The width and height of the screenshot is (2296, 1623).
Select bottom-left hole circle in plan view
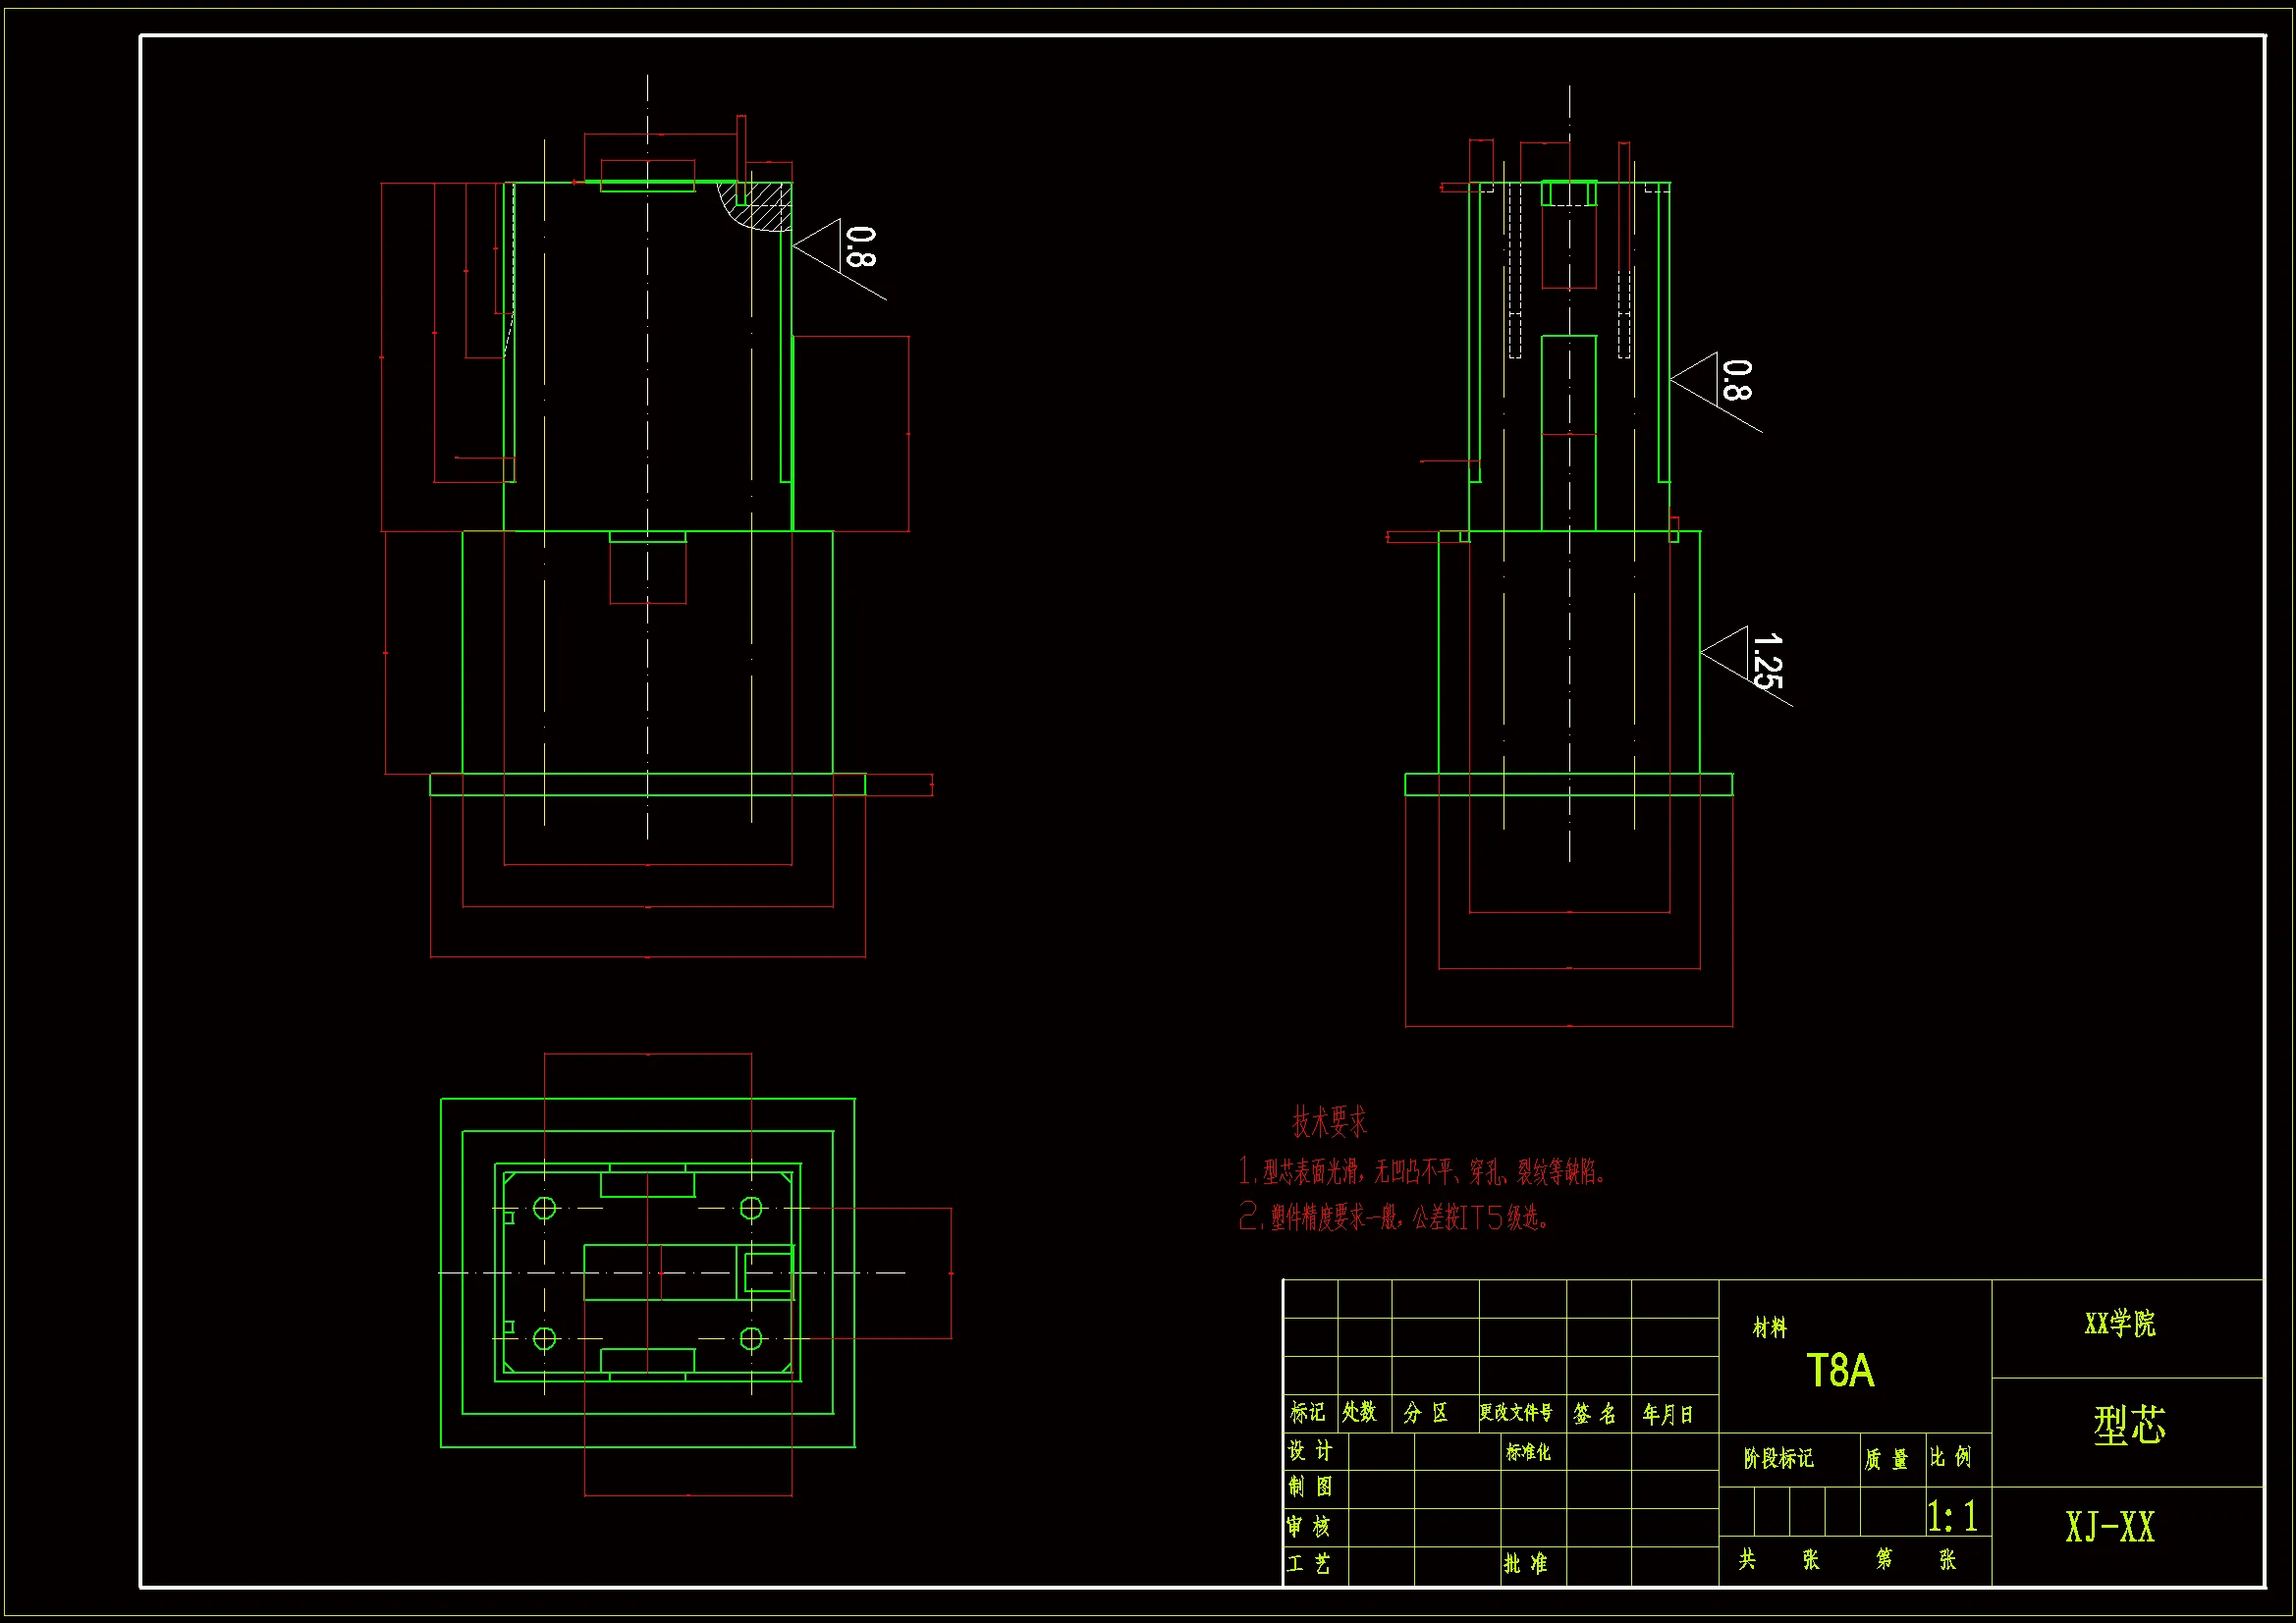pyautogui.click(x=544, y=1338)
